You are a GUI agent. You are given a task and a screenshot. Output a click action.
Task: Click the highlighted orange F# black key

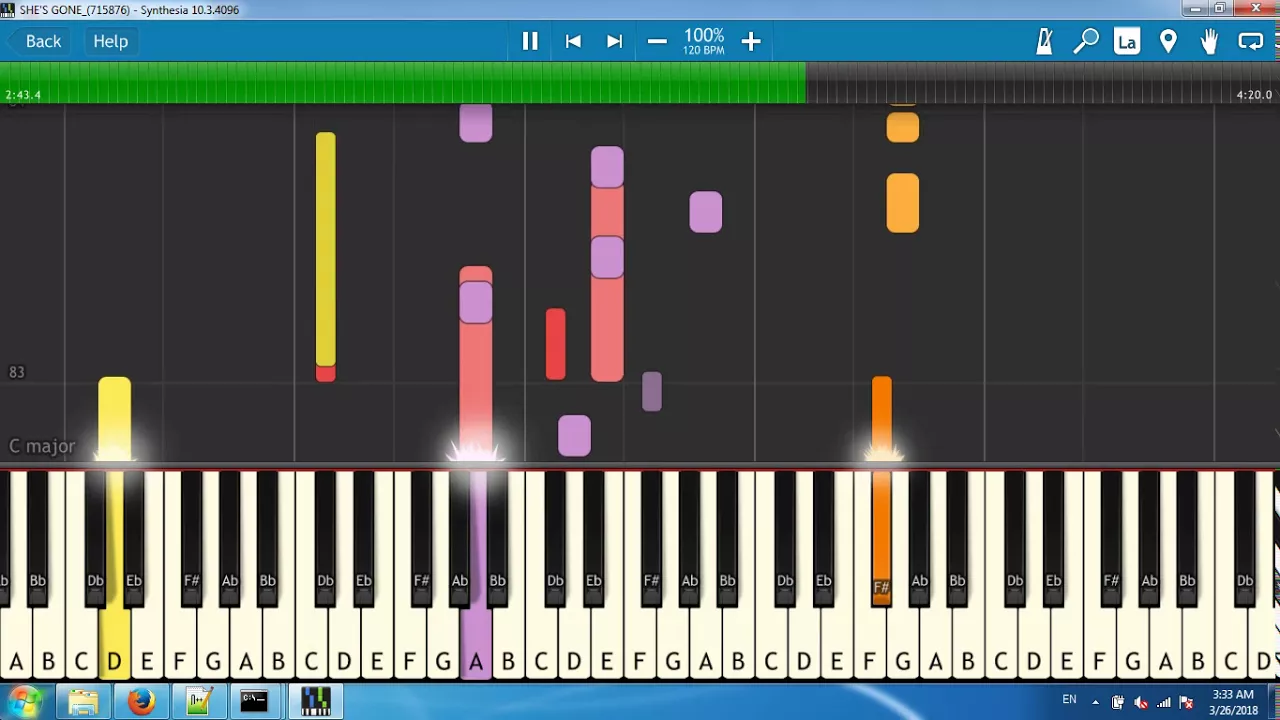(881, 537)
